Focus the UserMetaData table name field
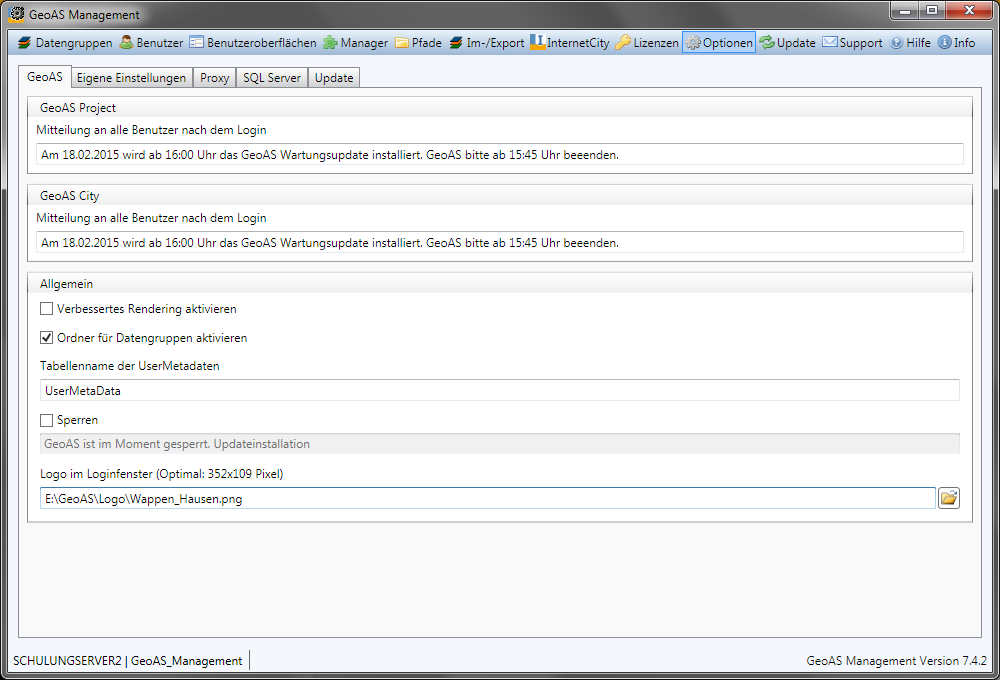Image resolution: width=1000 pixels, height=680 pixels. click(x=500, y=390)
